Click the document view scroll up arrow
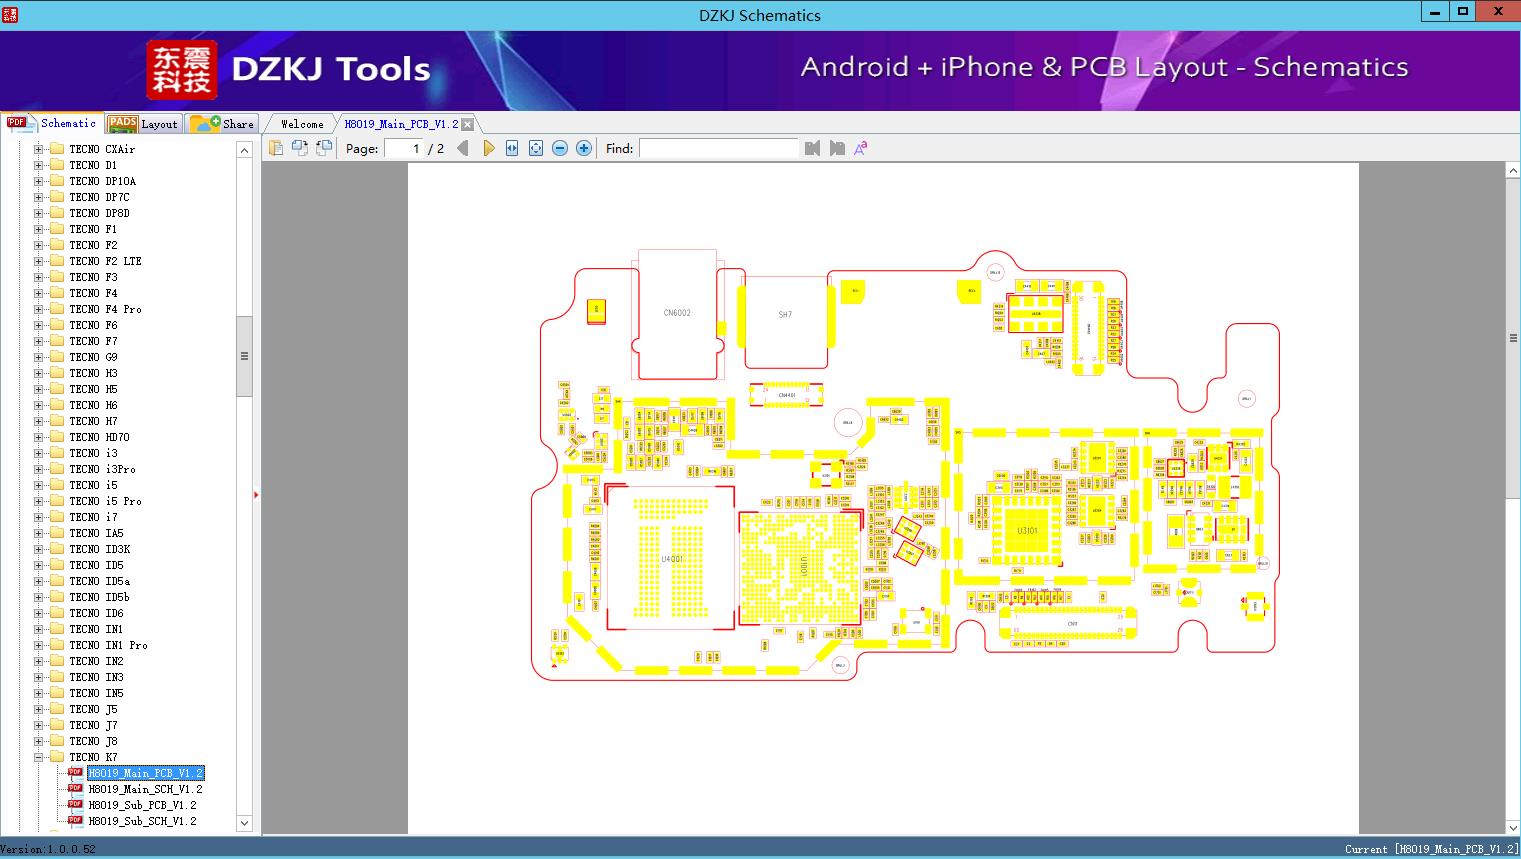Image resolution: width=1521 pixels, height=859 pixels. point(1513,172)
